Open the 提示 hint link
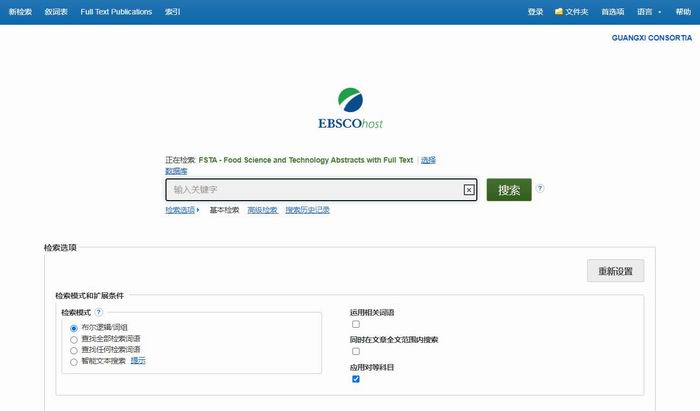700x411 pixels. (x=138, y=361)
